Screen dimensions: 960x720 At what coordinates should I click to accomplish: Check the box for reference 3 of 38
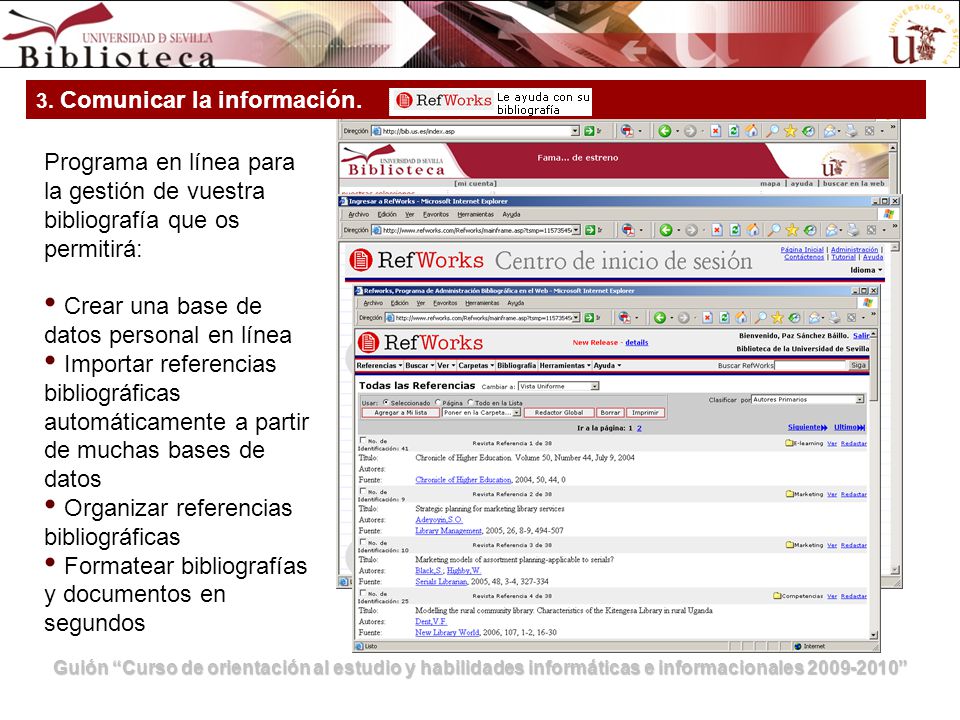click(x=363, y=542)
